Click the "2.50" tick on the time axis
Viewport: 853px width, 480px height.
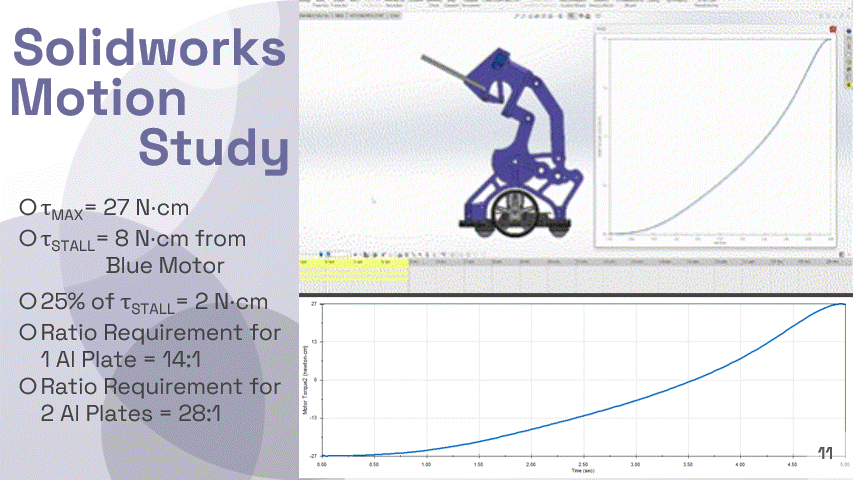tap(583, 464)
